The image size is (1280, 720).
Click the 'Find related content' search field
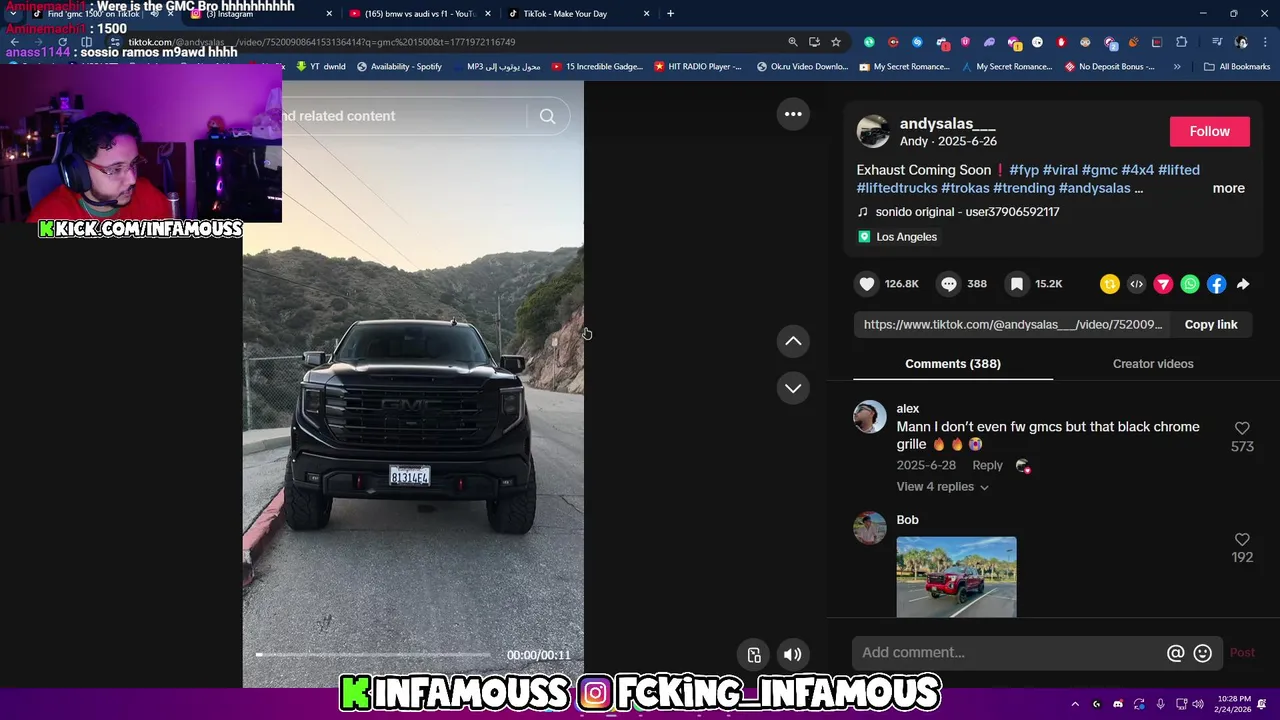[x=400, y=116]
